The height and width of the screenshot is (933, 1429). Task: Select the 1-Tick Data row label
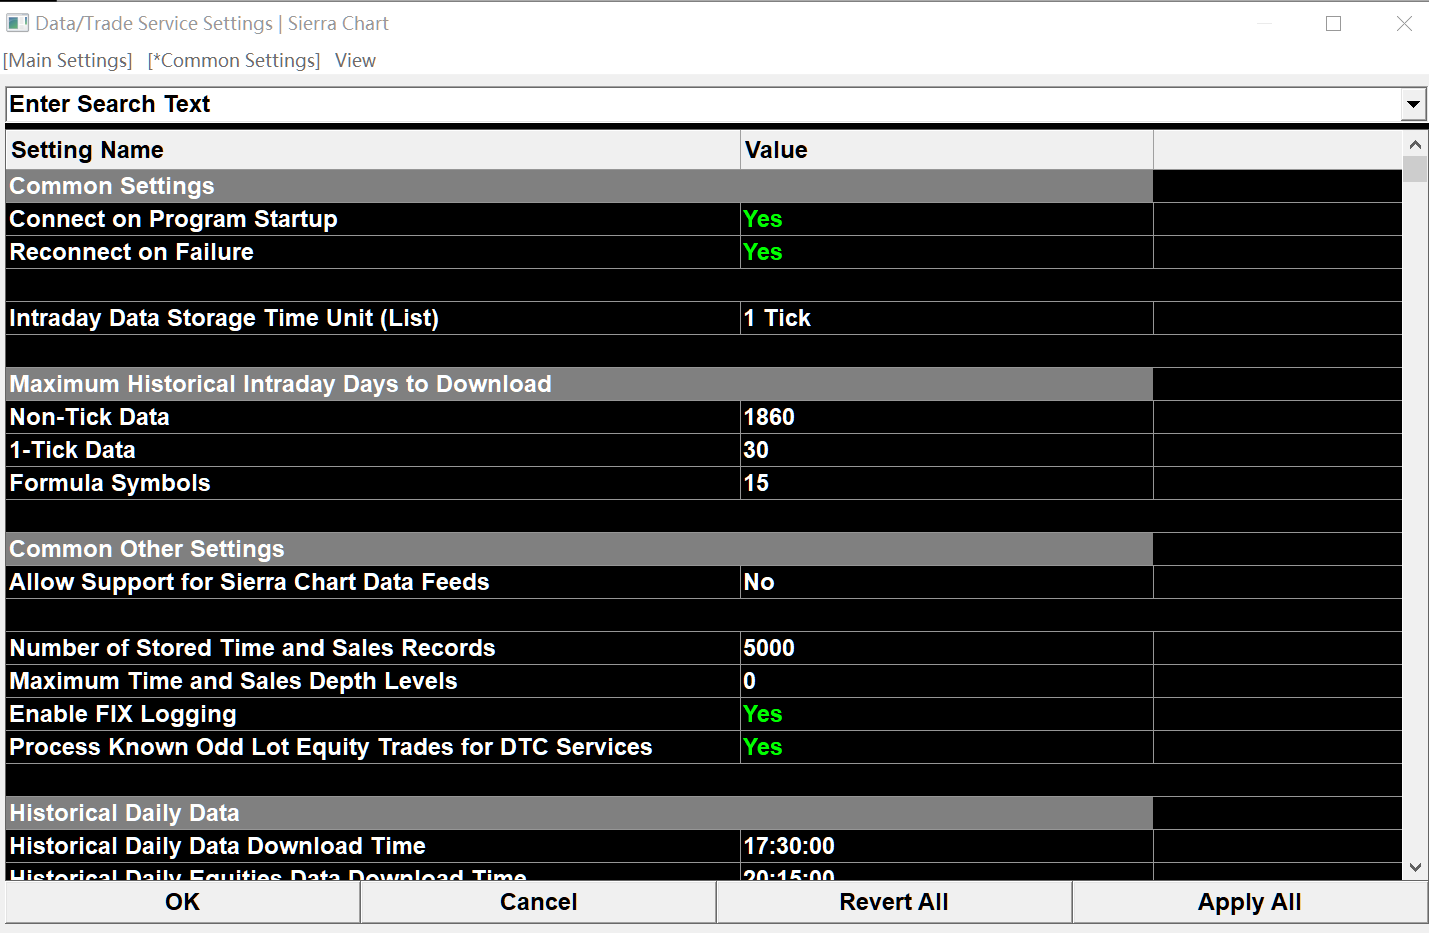[72, 450]
